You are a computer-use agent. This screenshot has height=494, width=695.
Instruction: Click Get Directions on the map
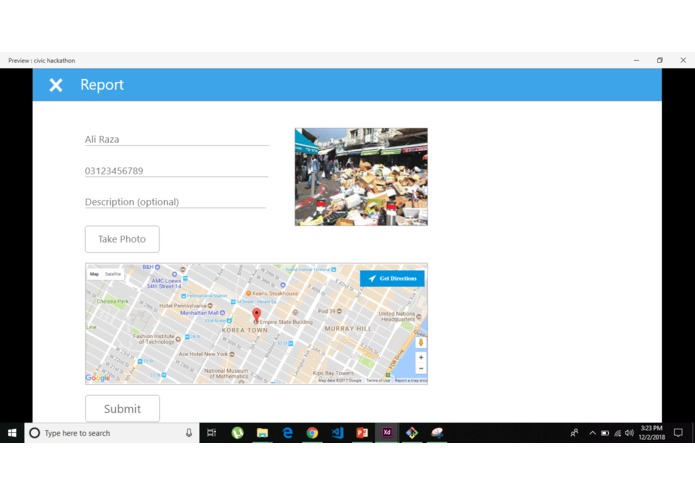[x=392, y=278]
